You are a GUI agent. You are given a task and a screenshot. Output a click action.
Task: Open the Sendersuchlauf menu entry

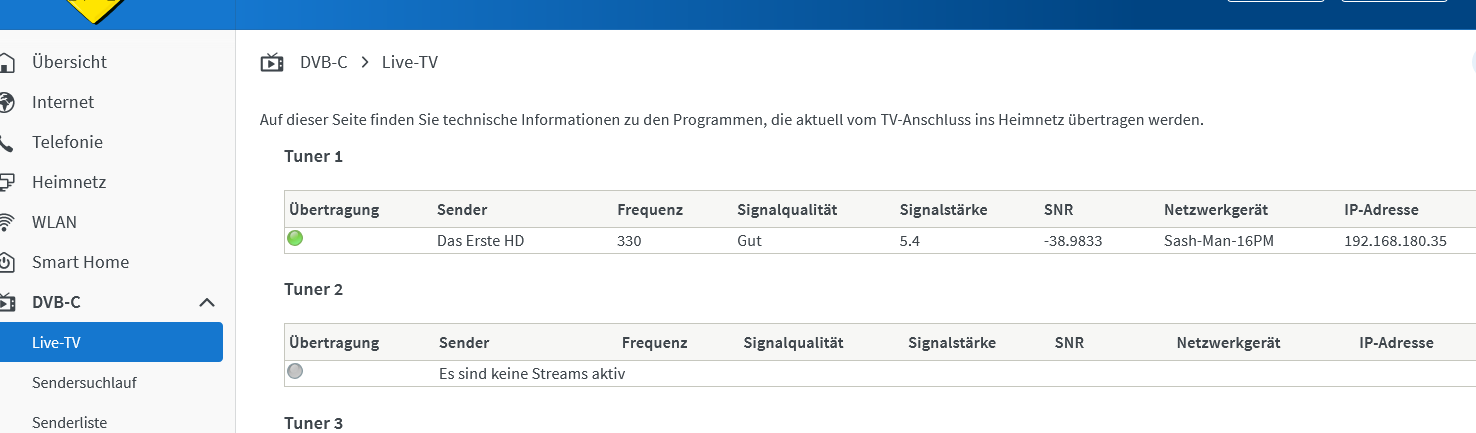click(x=84, y=382)
